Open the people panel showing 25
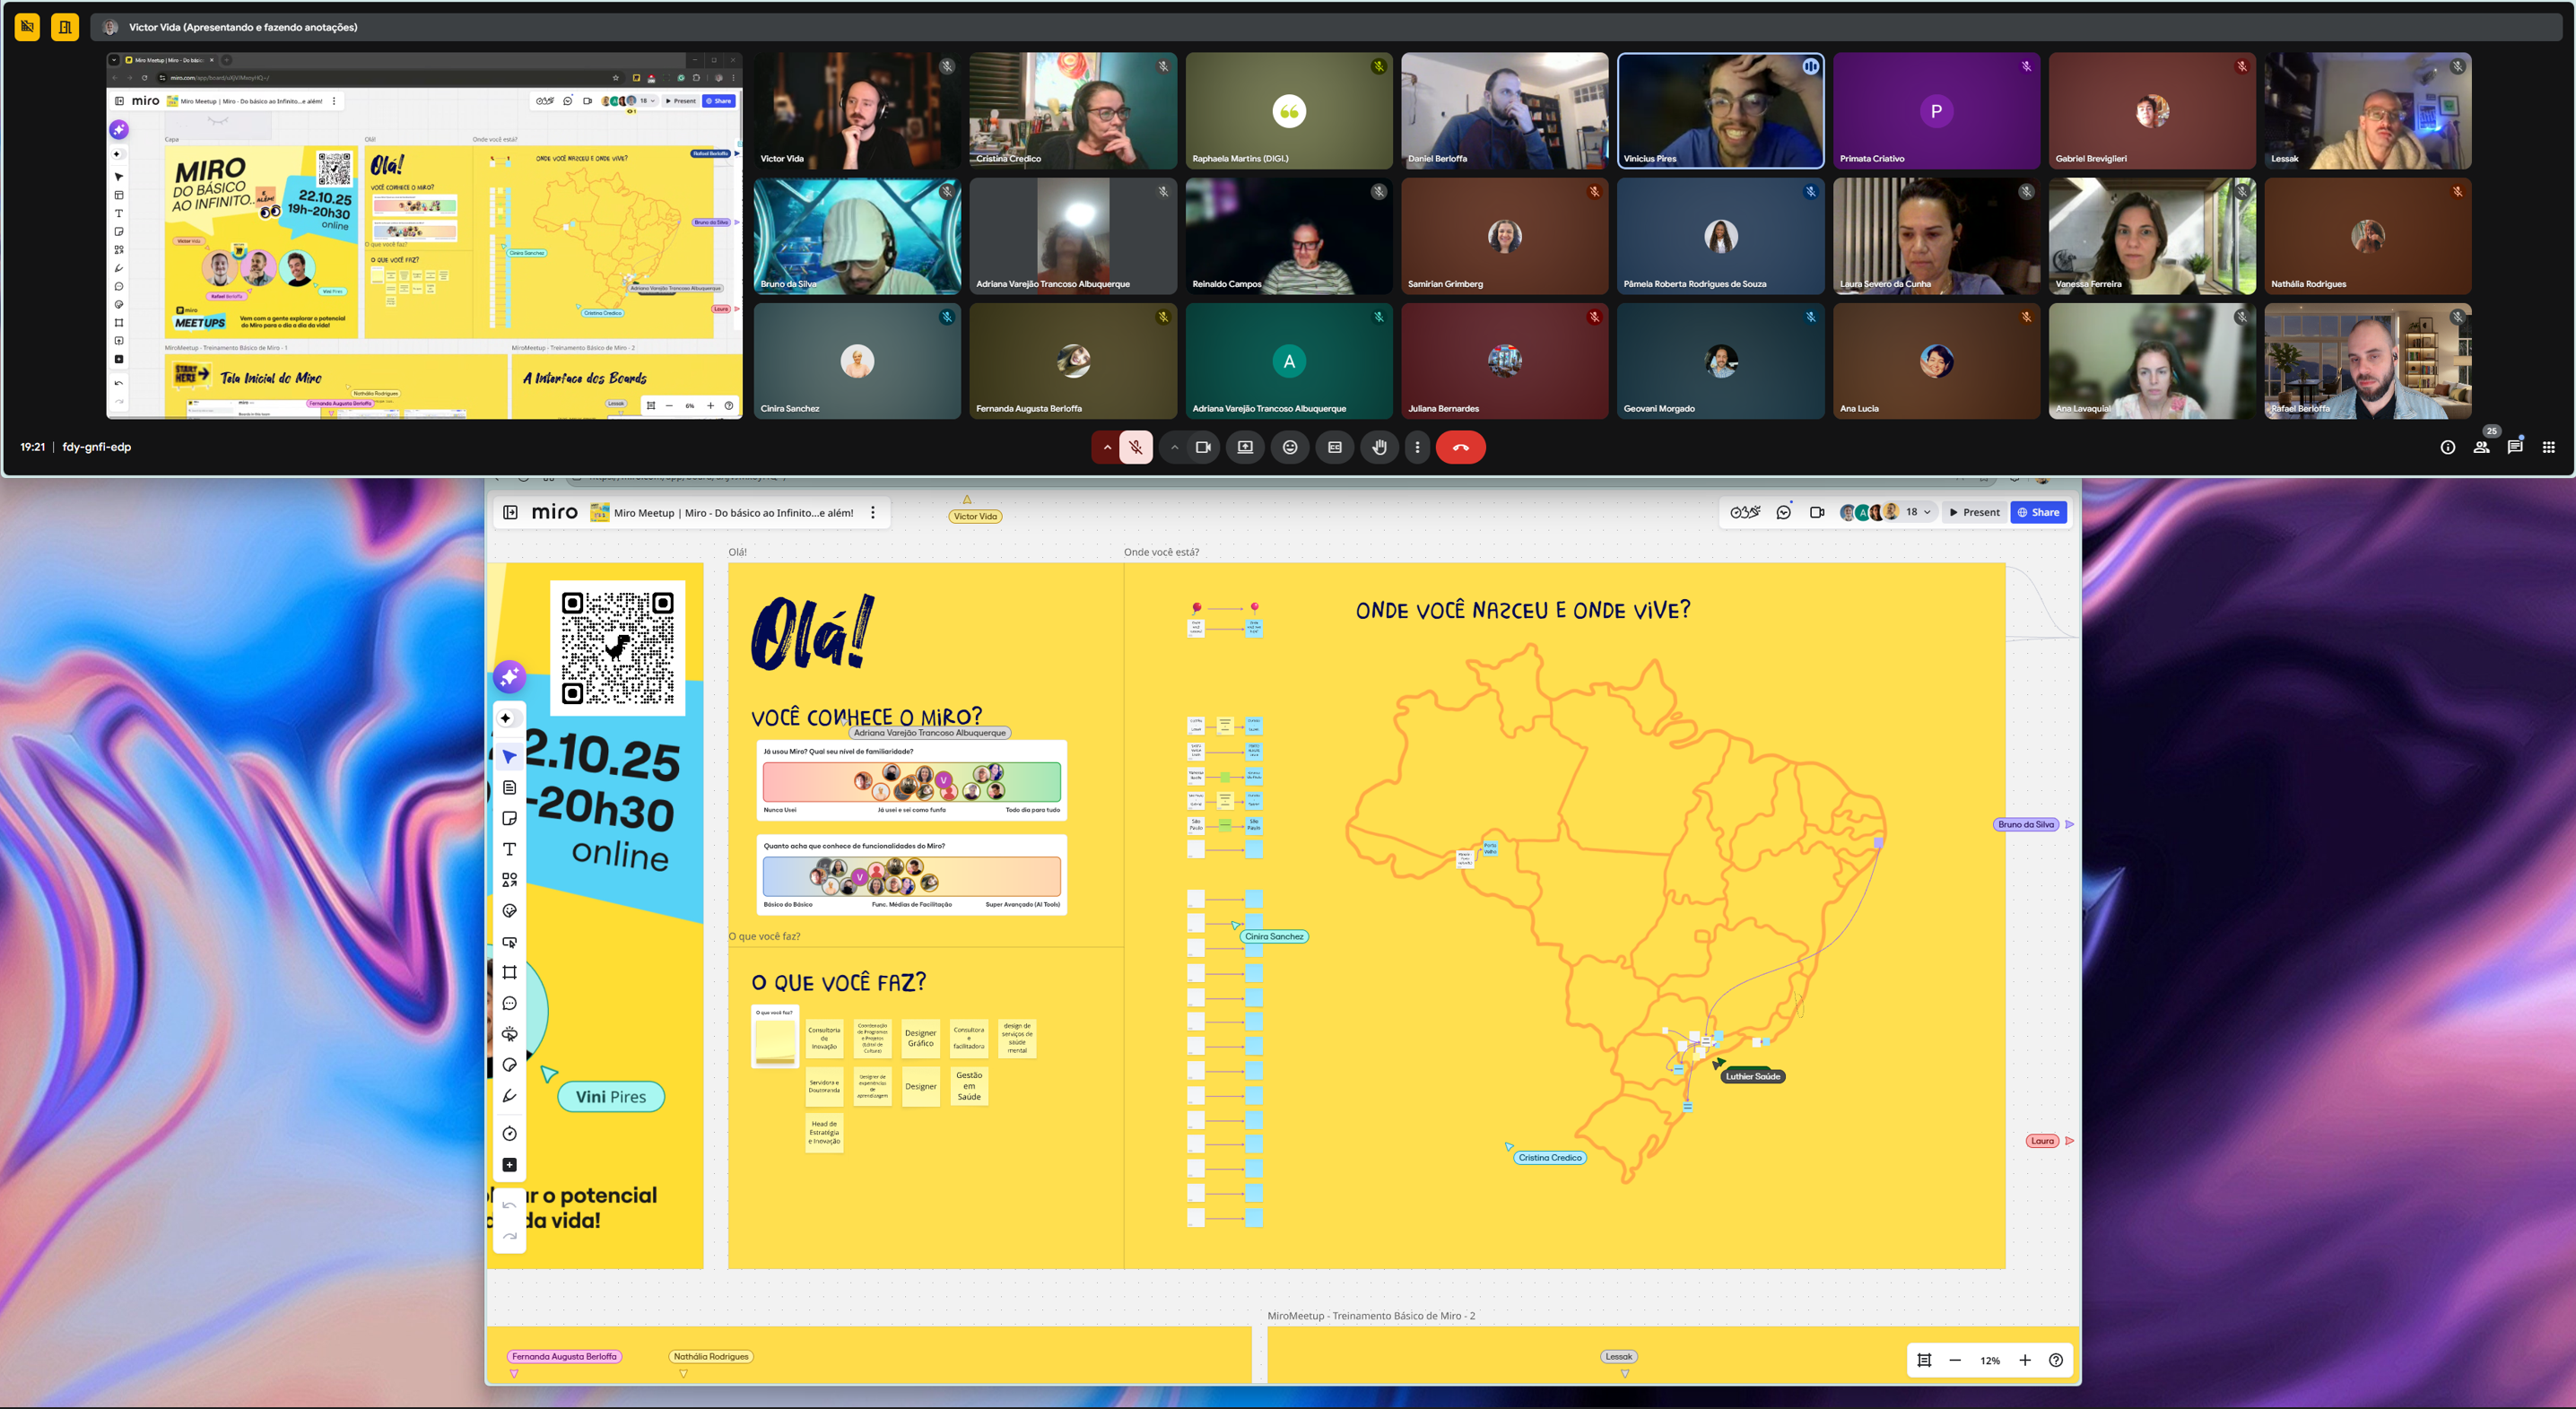The image size is (2576, 1409). (2482, 445)
